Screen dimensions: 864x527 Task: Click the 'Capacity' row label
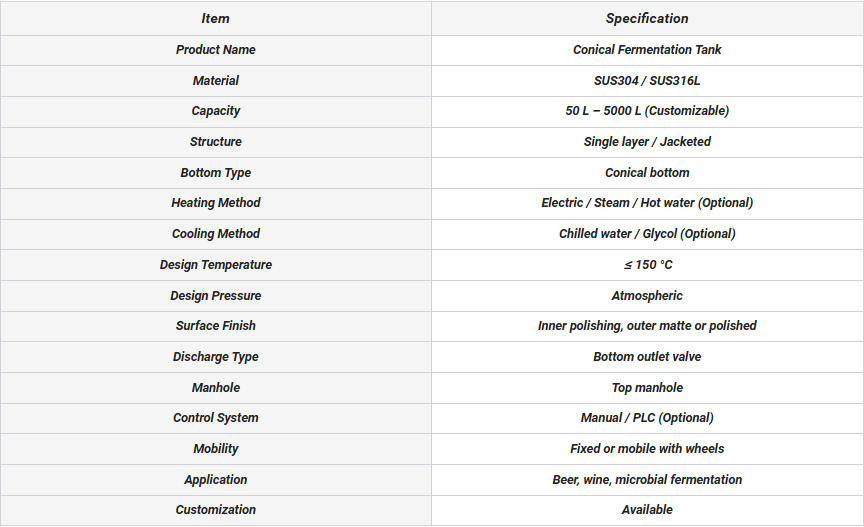(x=215, y=111)
